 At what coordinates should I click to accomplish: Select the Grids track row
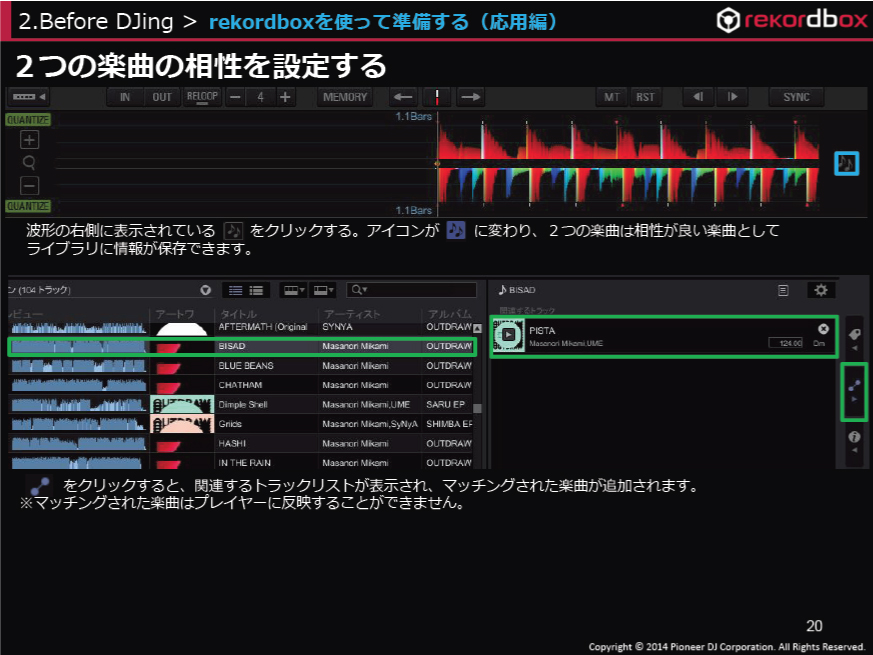click(241, 424)
